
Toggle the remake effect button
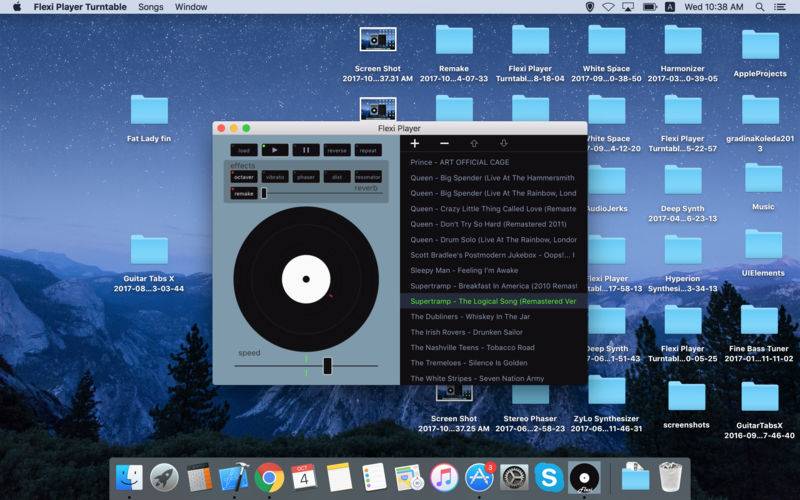click(x=244, y=193)
